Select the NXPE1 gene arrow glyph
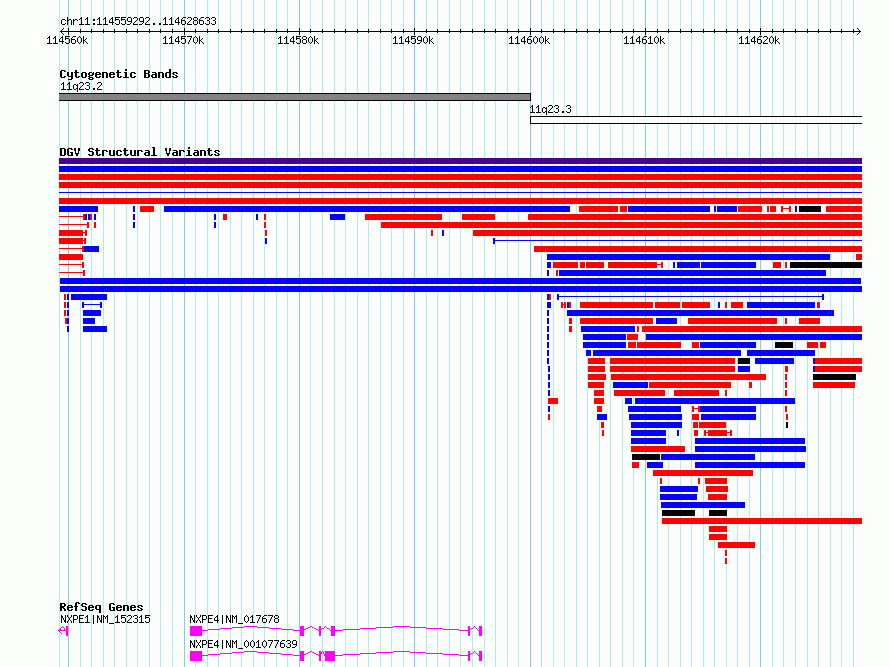 (64, 631)
